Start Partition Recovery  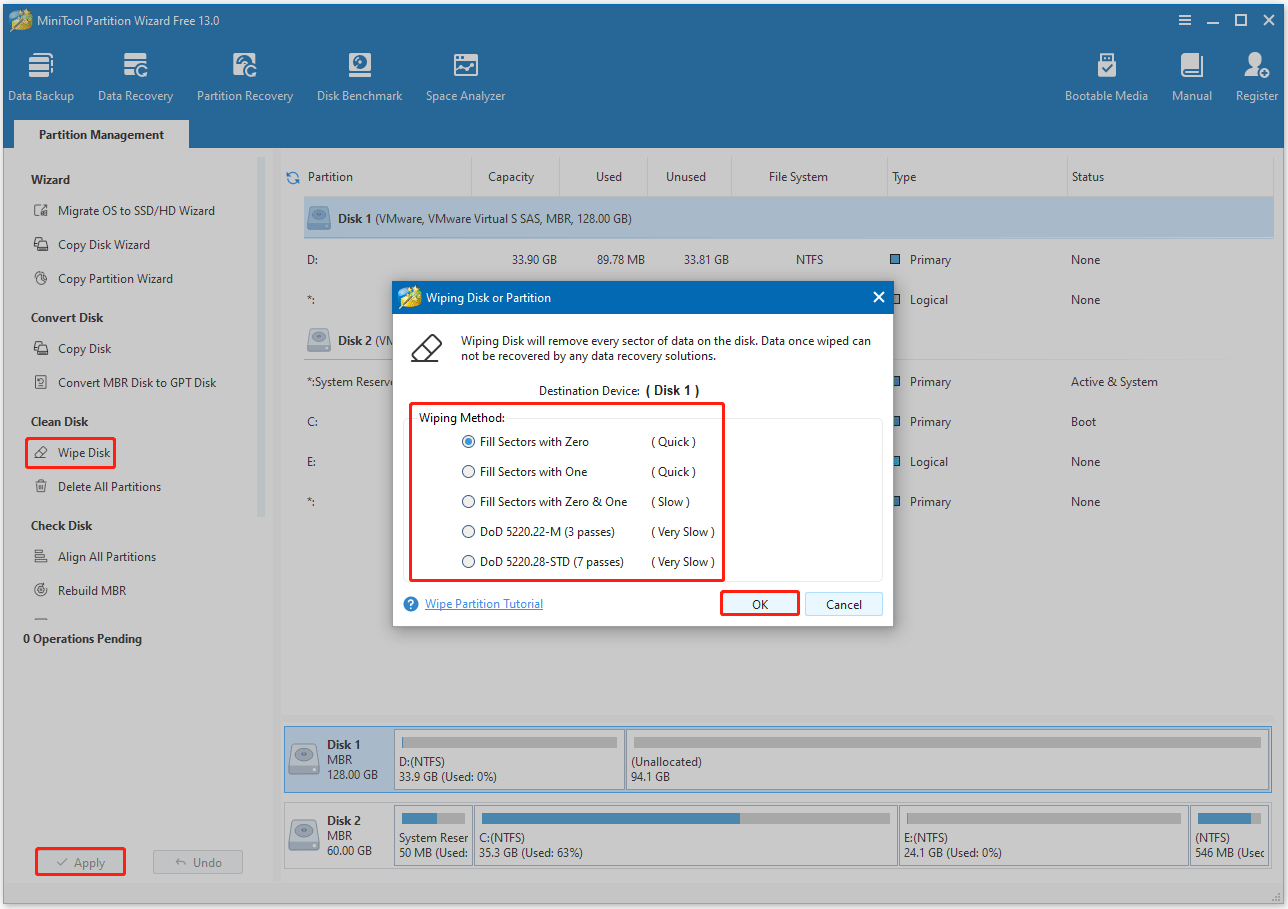tap(244, 75)
